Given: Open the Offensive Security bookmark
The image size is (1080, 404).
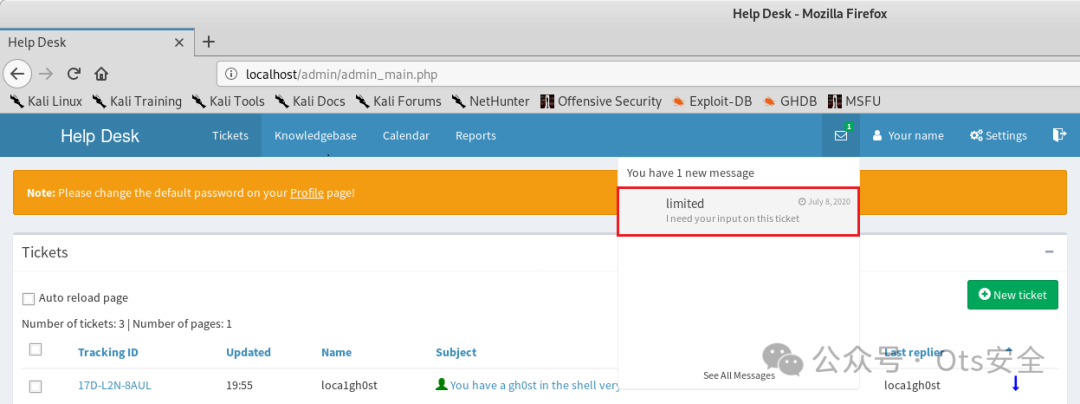Looking at the screenshot, I should [601, 102].
